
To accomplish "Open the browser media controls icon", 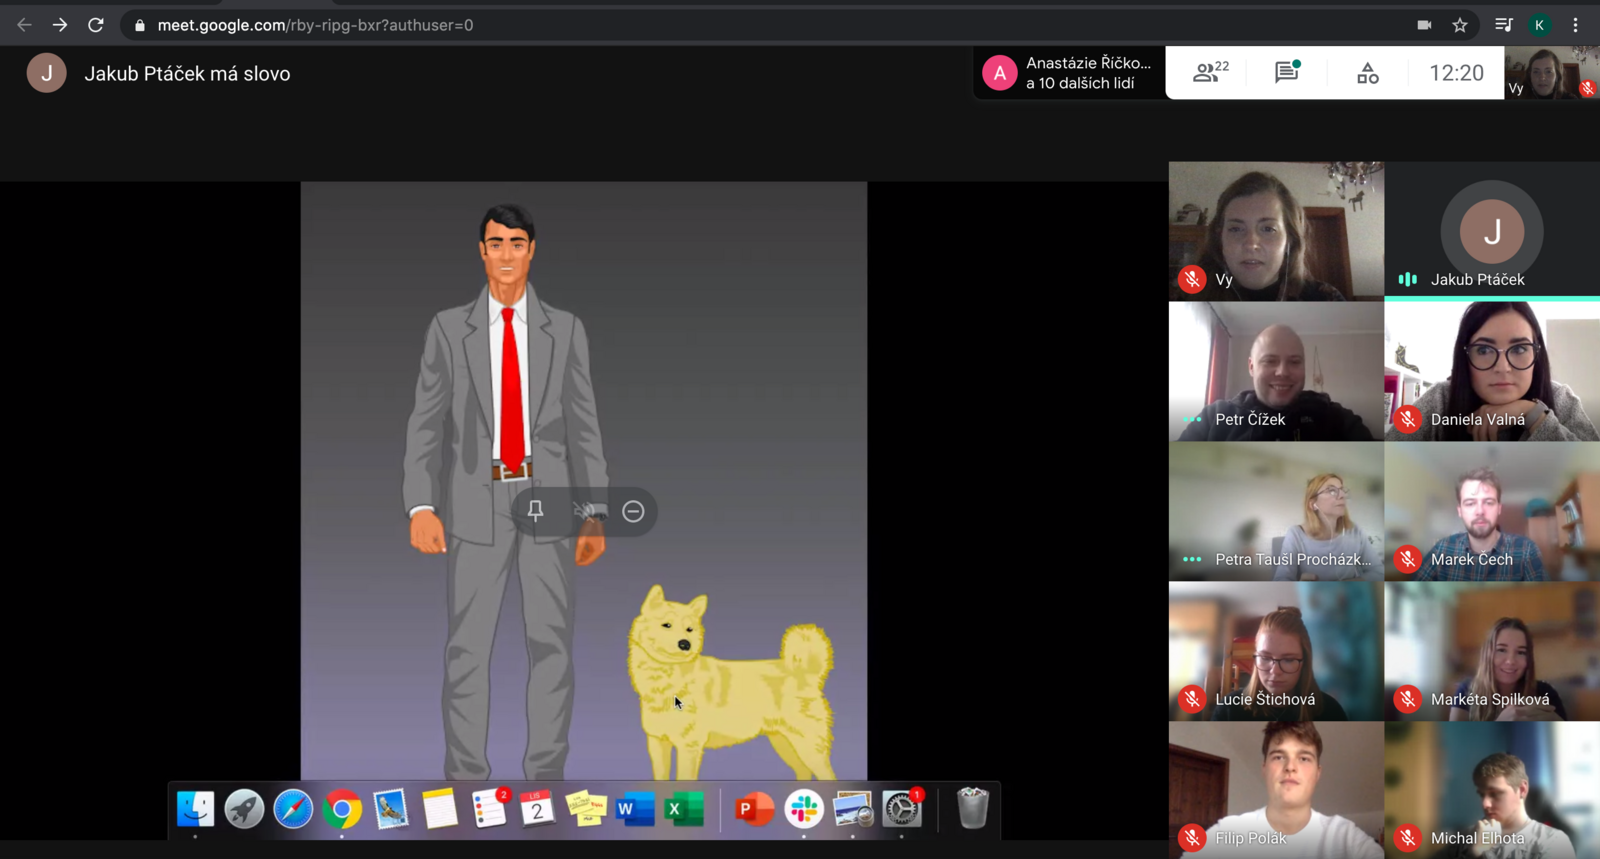I will coord(1503,25).
